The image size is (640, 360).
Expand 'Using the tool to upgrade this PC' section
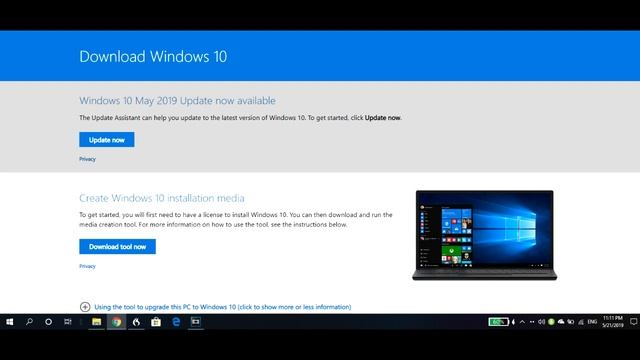(x=222, y=307)
